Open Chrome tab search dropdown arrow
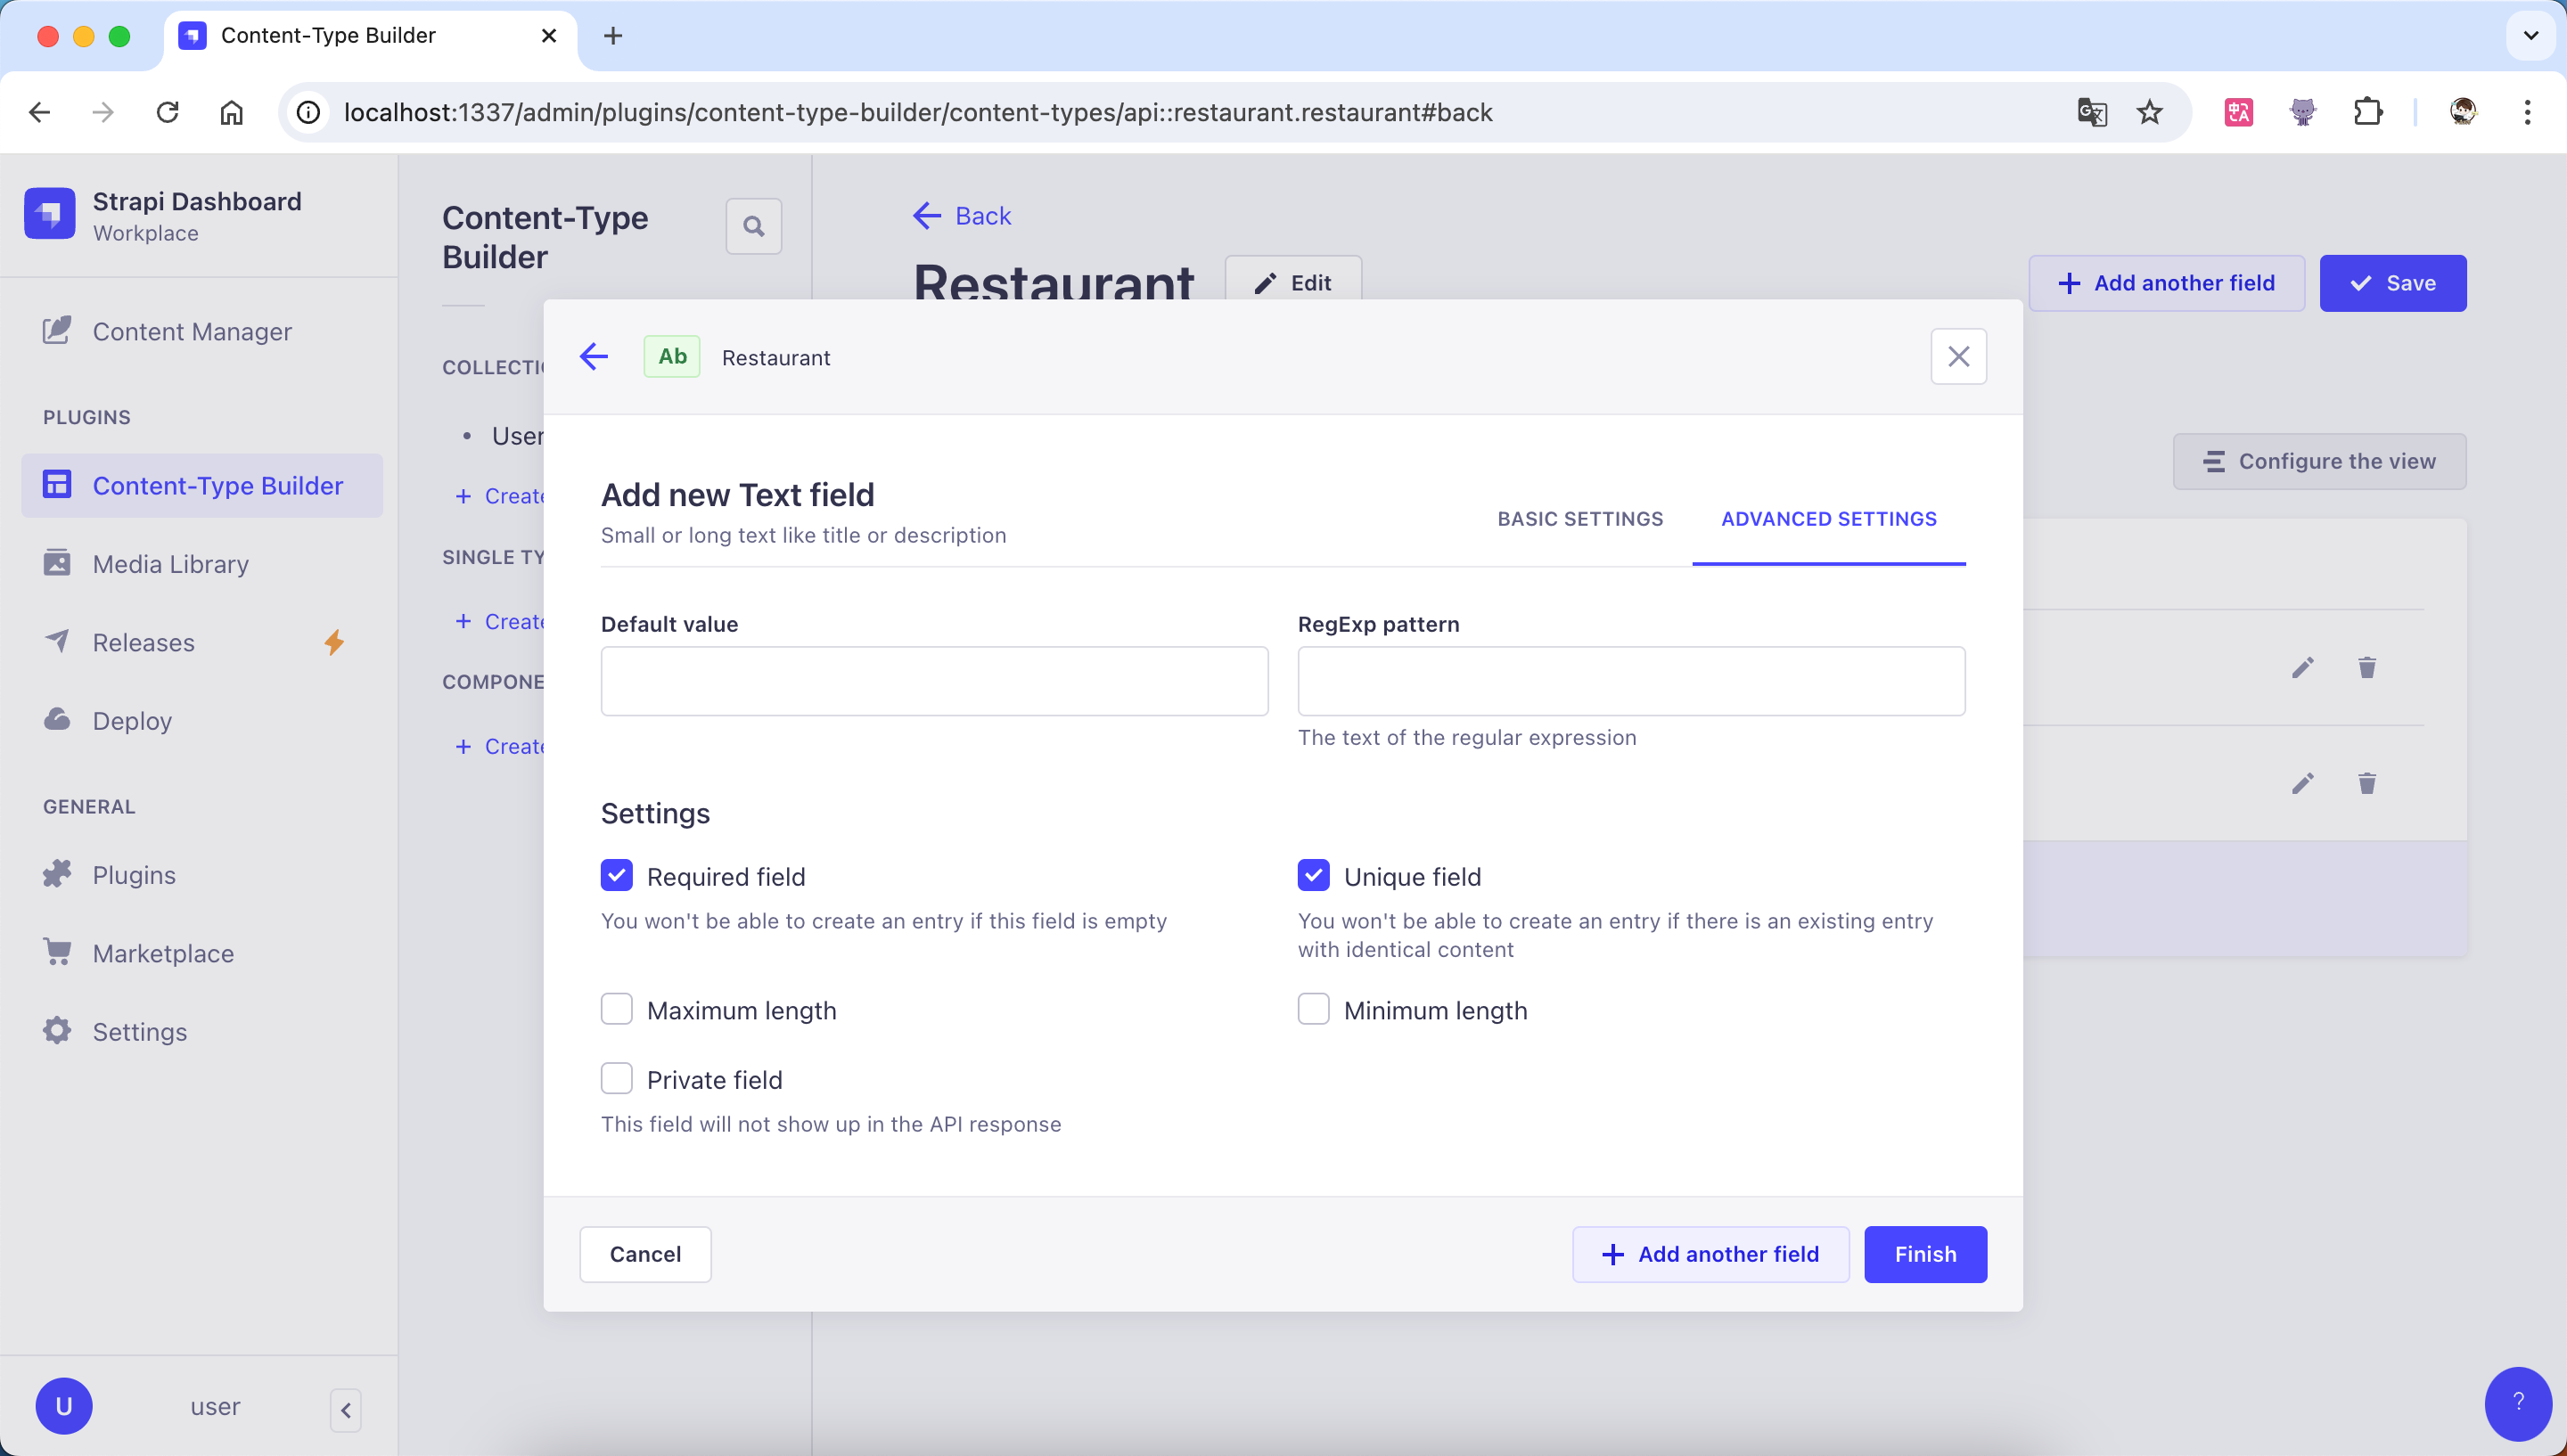Viewport: 2567px width, 1456px height. pos(2530,36)
